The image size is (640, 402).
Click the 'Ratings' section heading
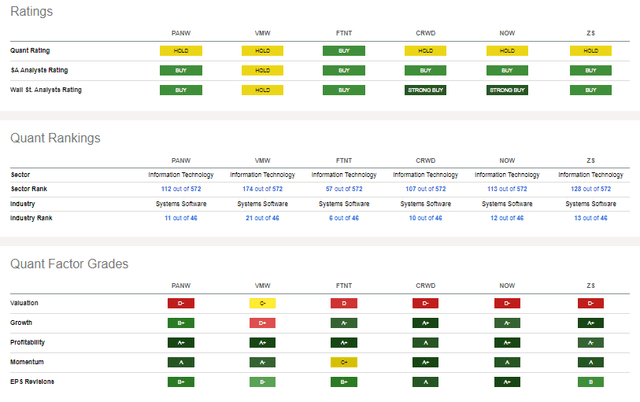(x=31, y=11)
